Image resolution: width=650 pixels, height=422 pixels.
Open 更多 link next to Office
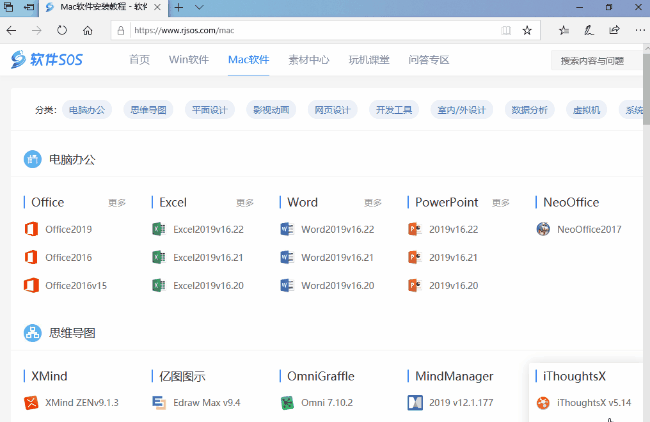[117, 203]
